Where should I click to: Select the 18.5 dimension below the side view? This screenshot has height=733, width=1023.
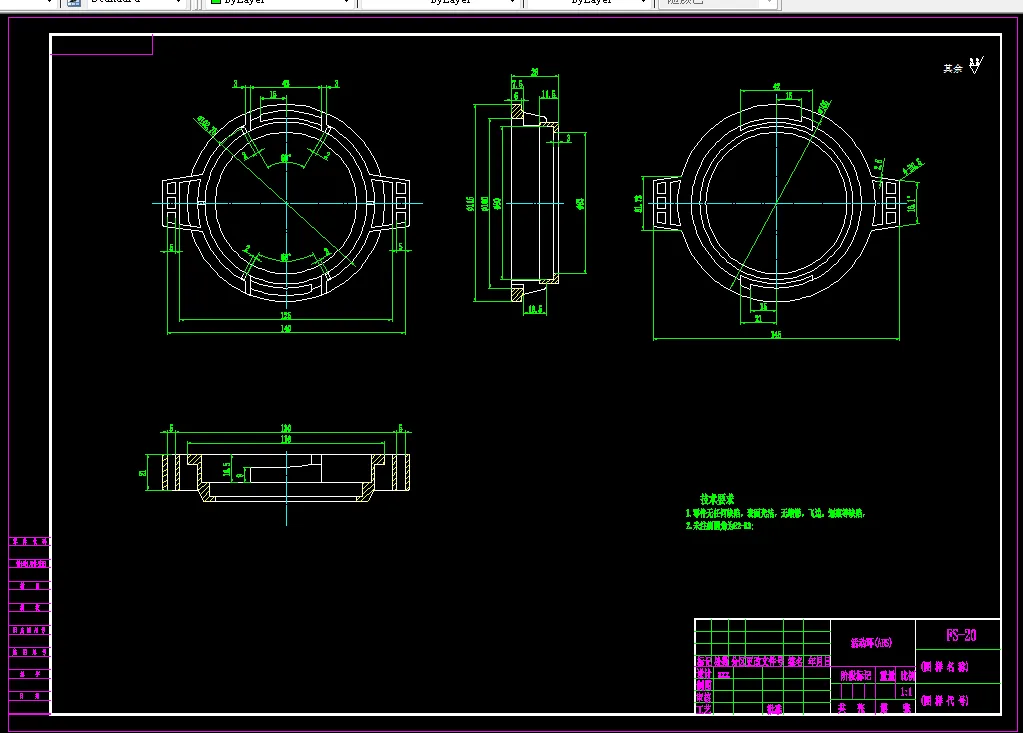tap(535, 309)
